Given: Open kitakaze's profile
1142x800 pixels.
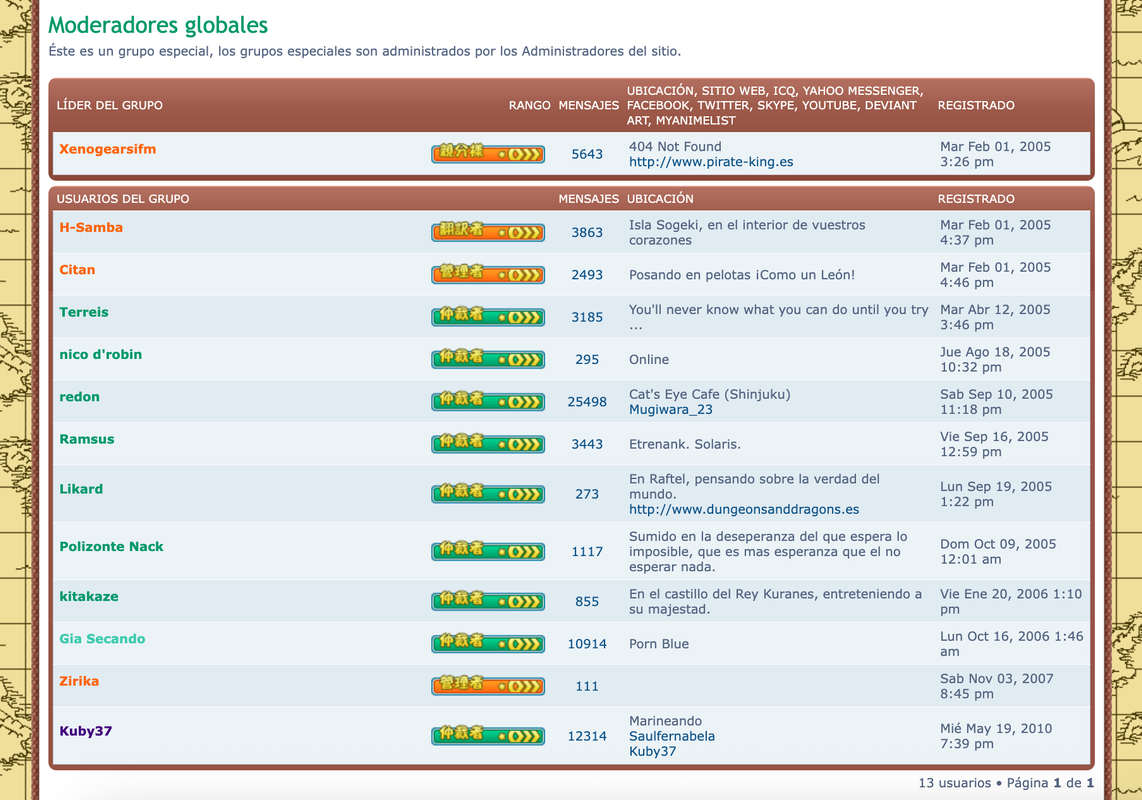Looking at the screenshot, I should (89, 596).
